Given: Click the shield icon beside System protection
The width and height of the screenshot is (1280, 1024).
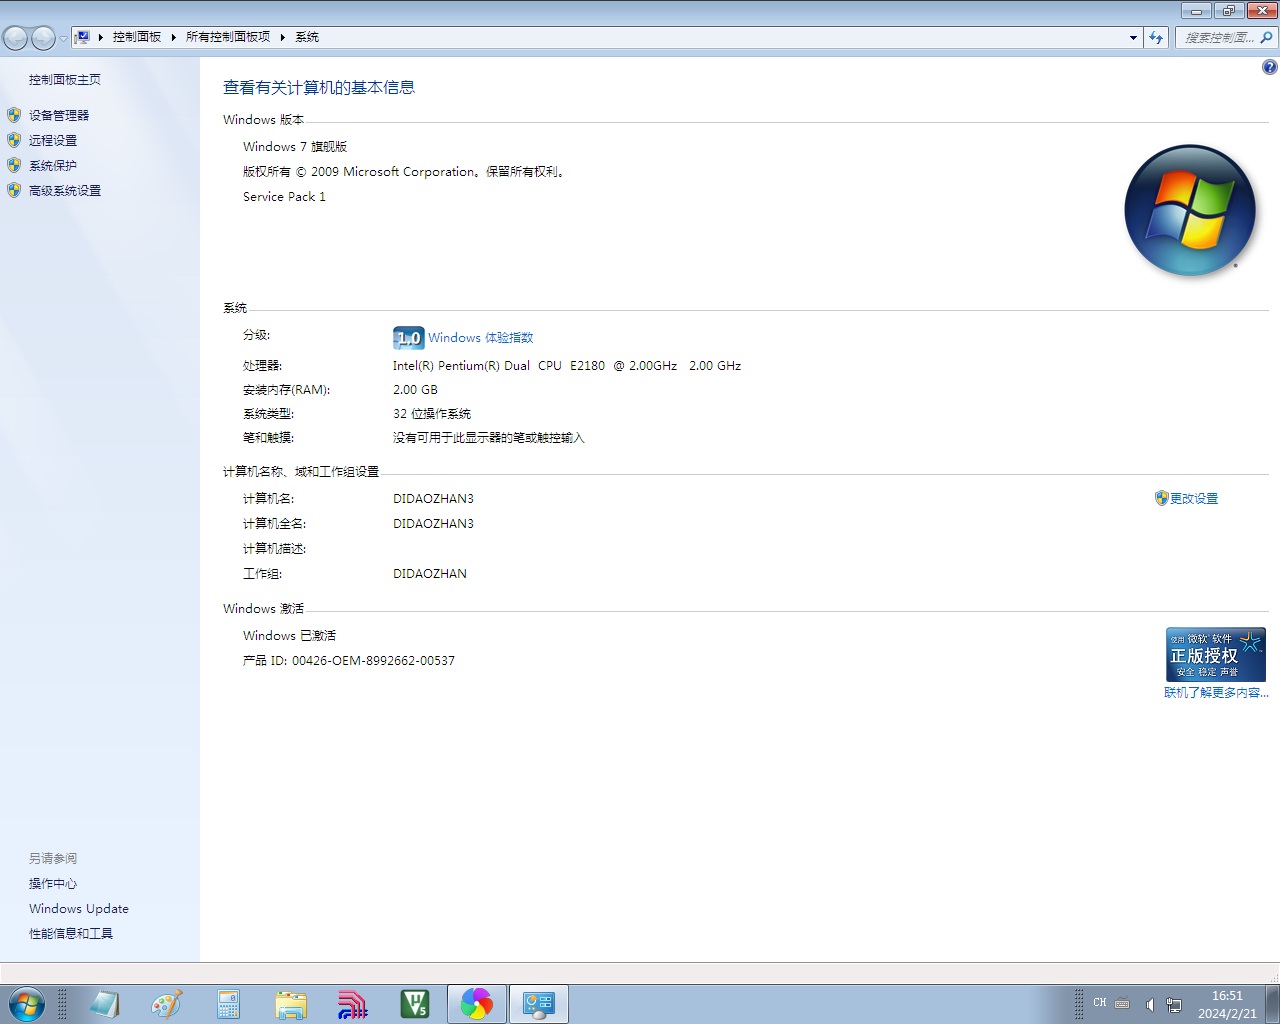Looking at the screenshot, I should click(x=14, y=165).
